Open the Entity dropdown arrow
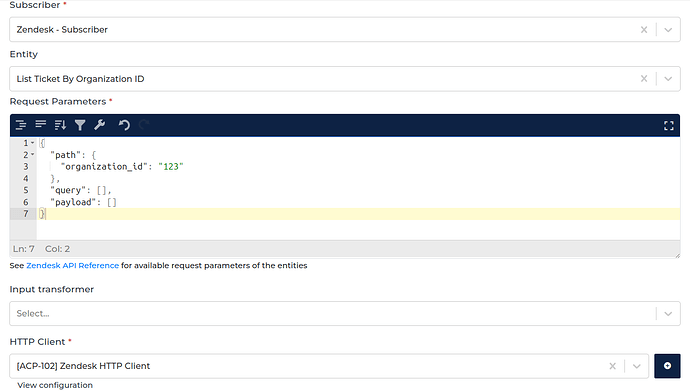 (668, 79)
